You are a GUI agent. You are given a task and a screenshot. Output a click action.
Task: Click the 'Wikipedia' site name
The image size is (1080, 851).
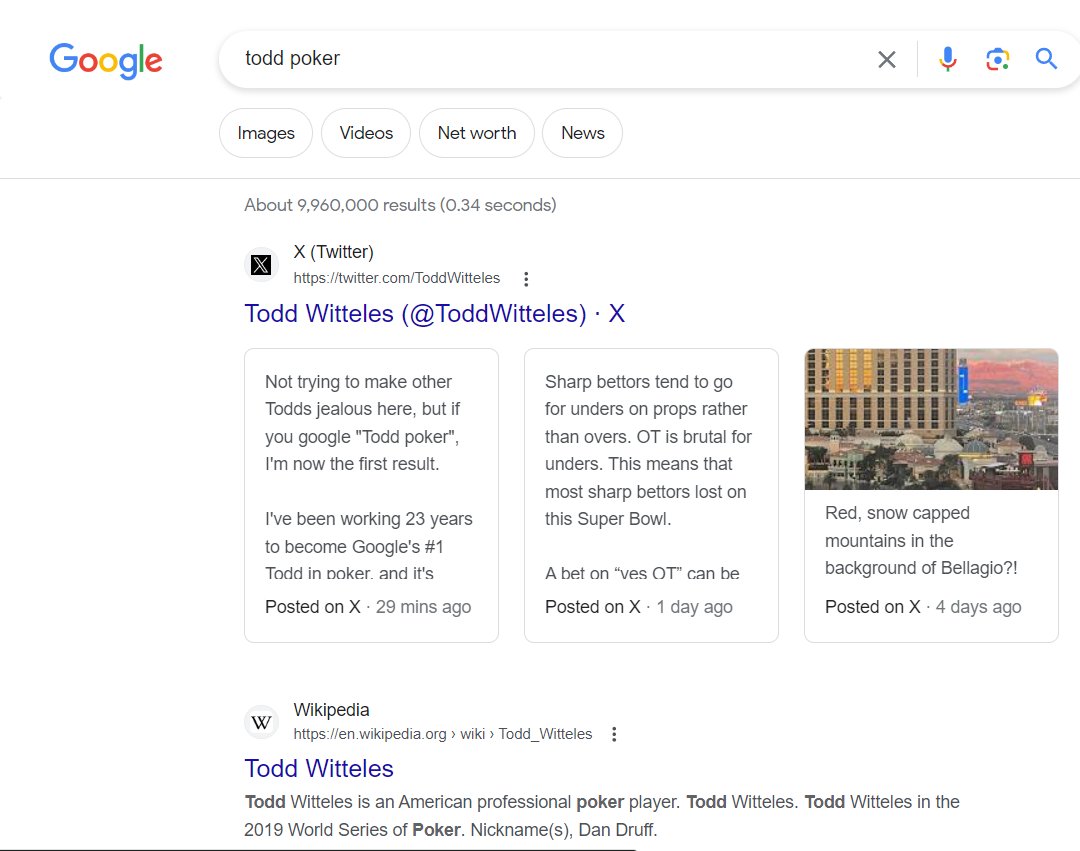pyautogui.click(x=331, y=709)
